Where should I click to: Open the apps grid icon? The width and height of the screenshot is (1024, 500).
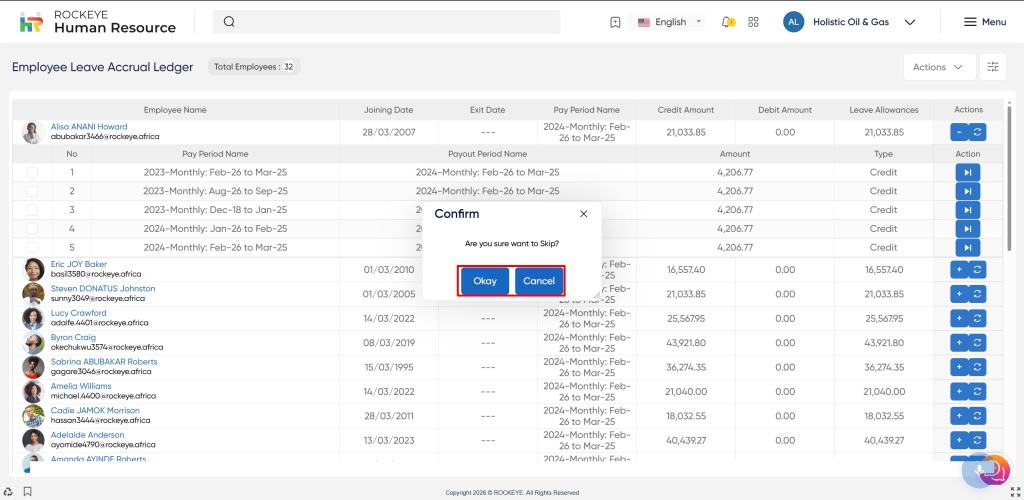click(753, 22)
